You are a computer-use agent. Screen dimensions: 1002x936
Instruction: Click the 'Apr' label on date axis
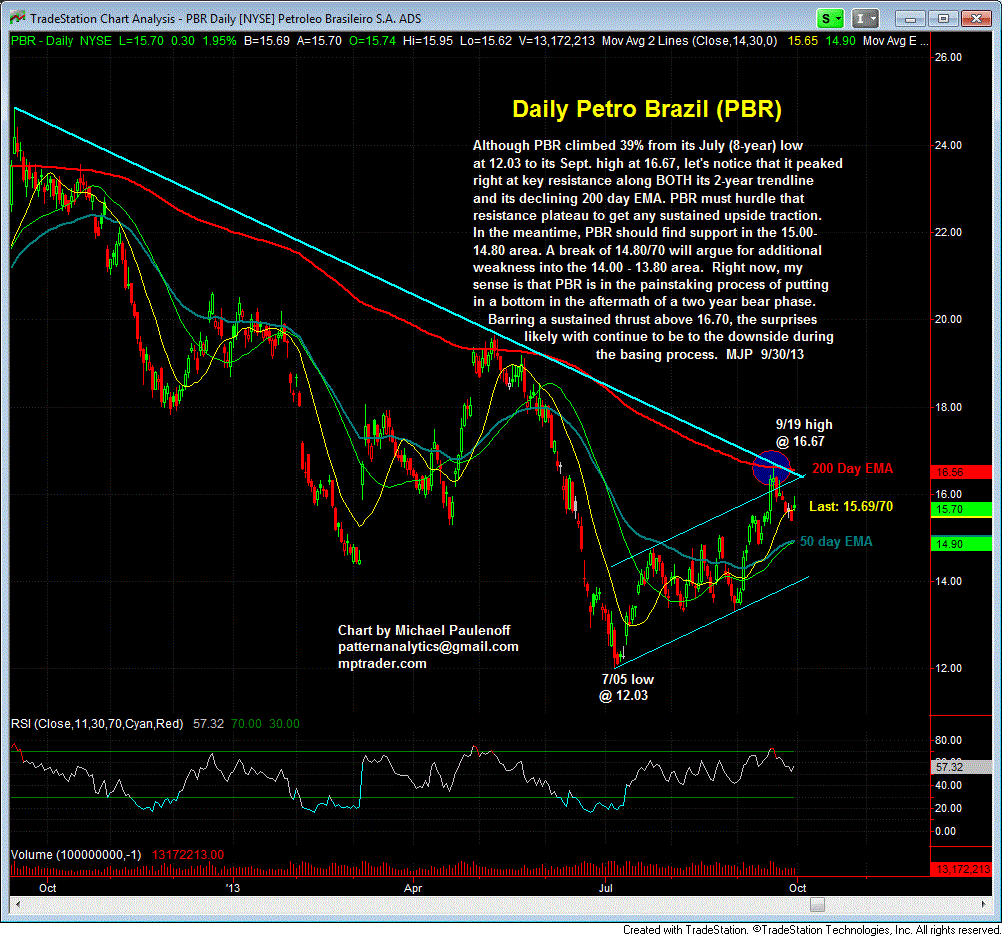[x=413, y=888]
